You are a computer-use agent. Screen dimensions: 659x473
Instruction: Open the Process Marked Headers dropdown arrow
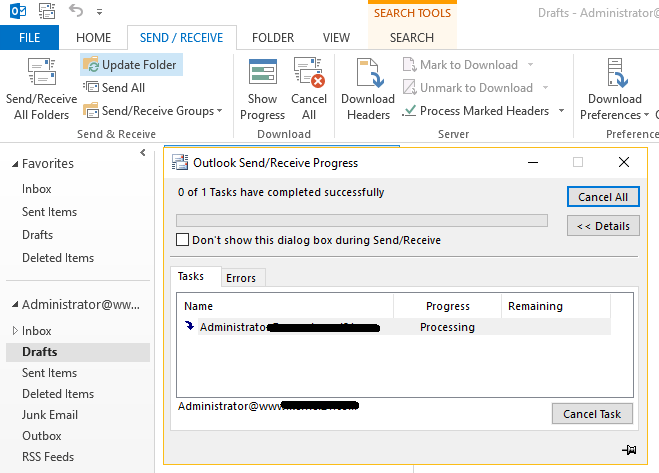tap(561, 111)
